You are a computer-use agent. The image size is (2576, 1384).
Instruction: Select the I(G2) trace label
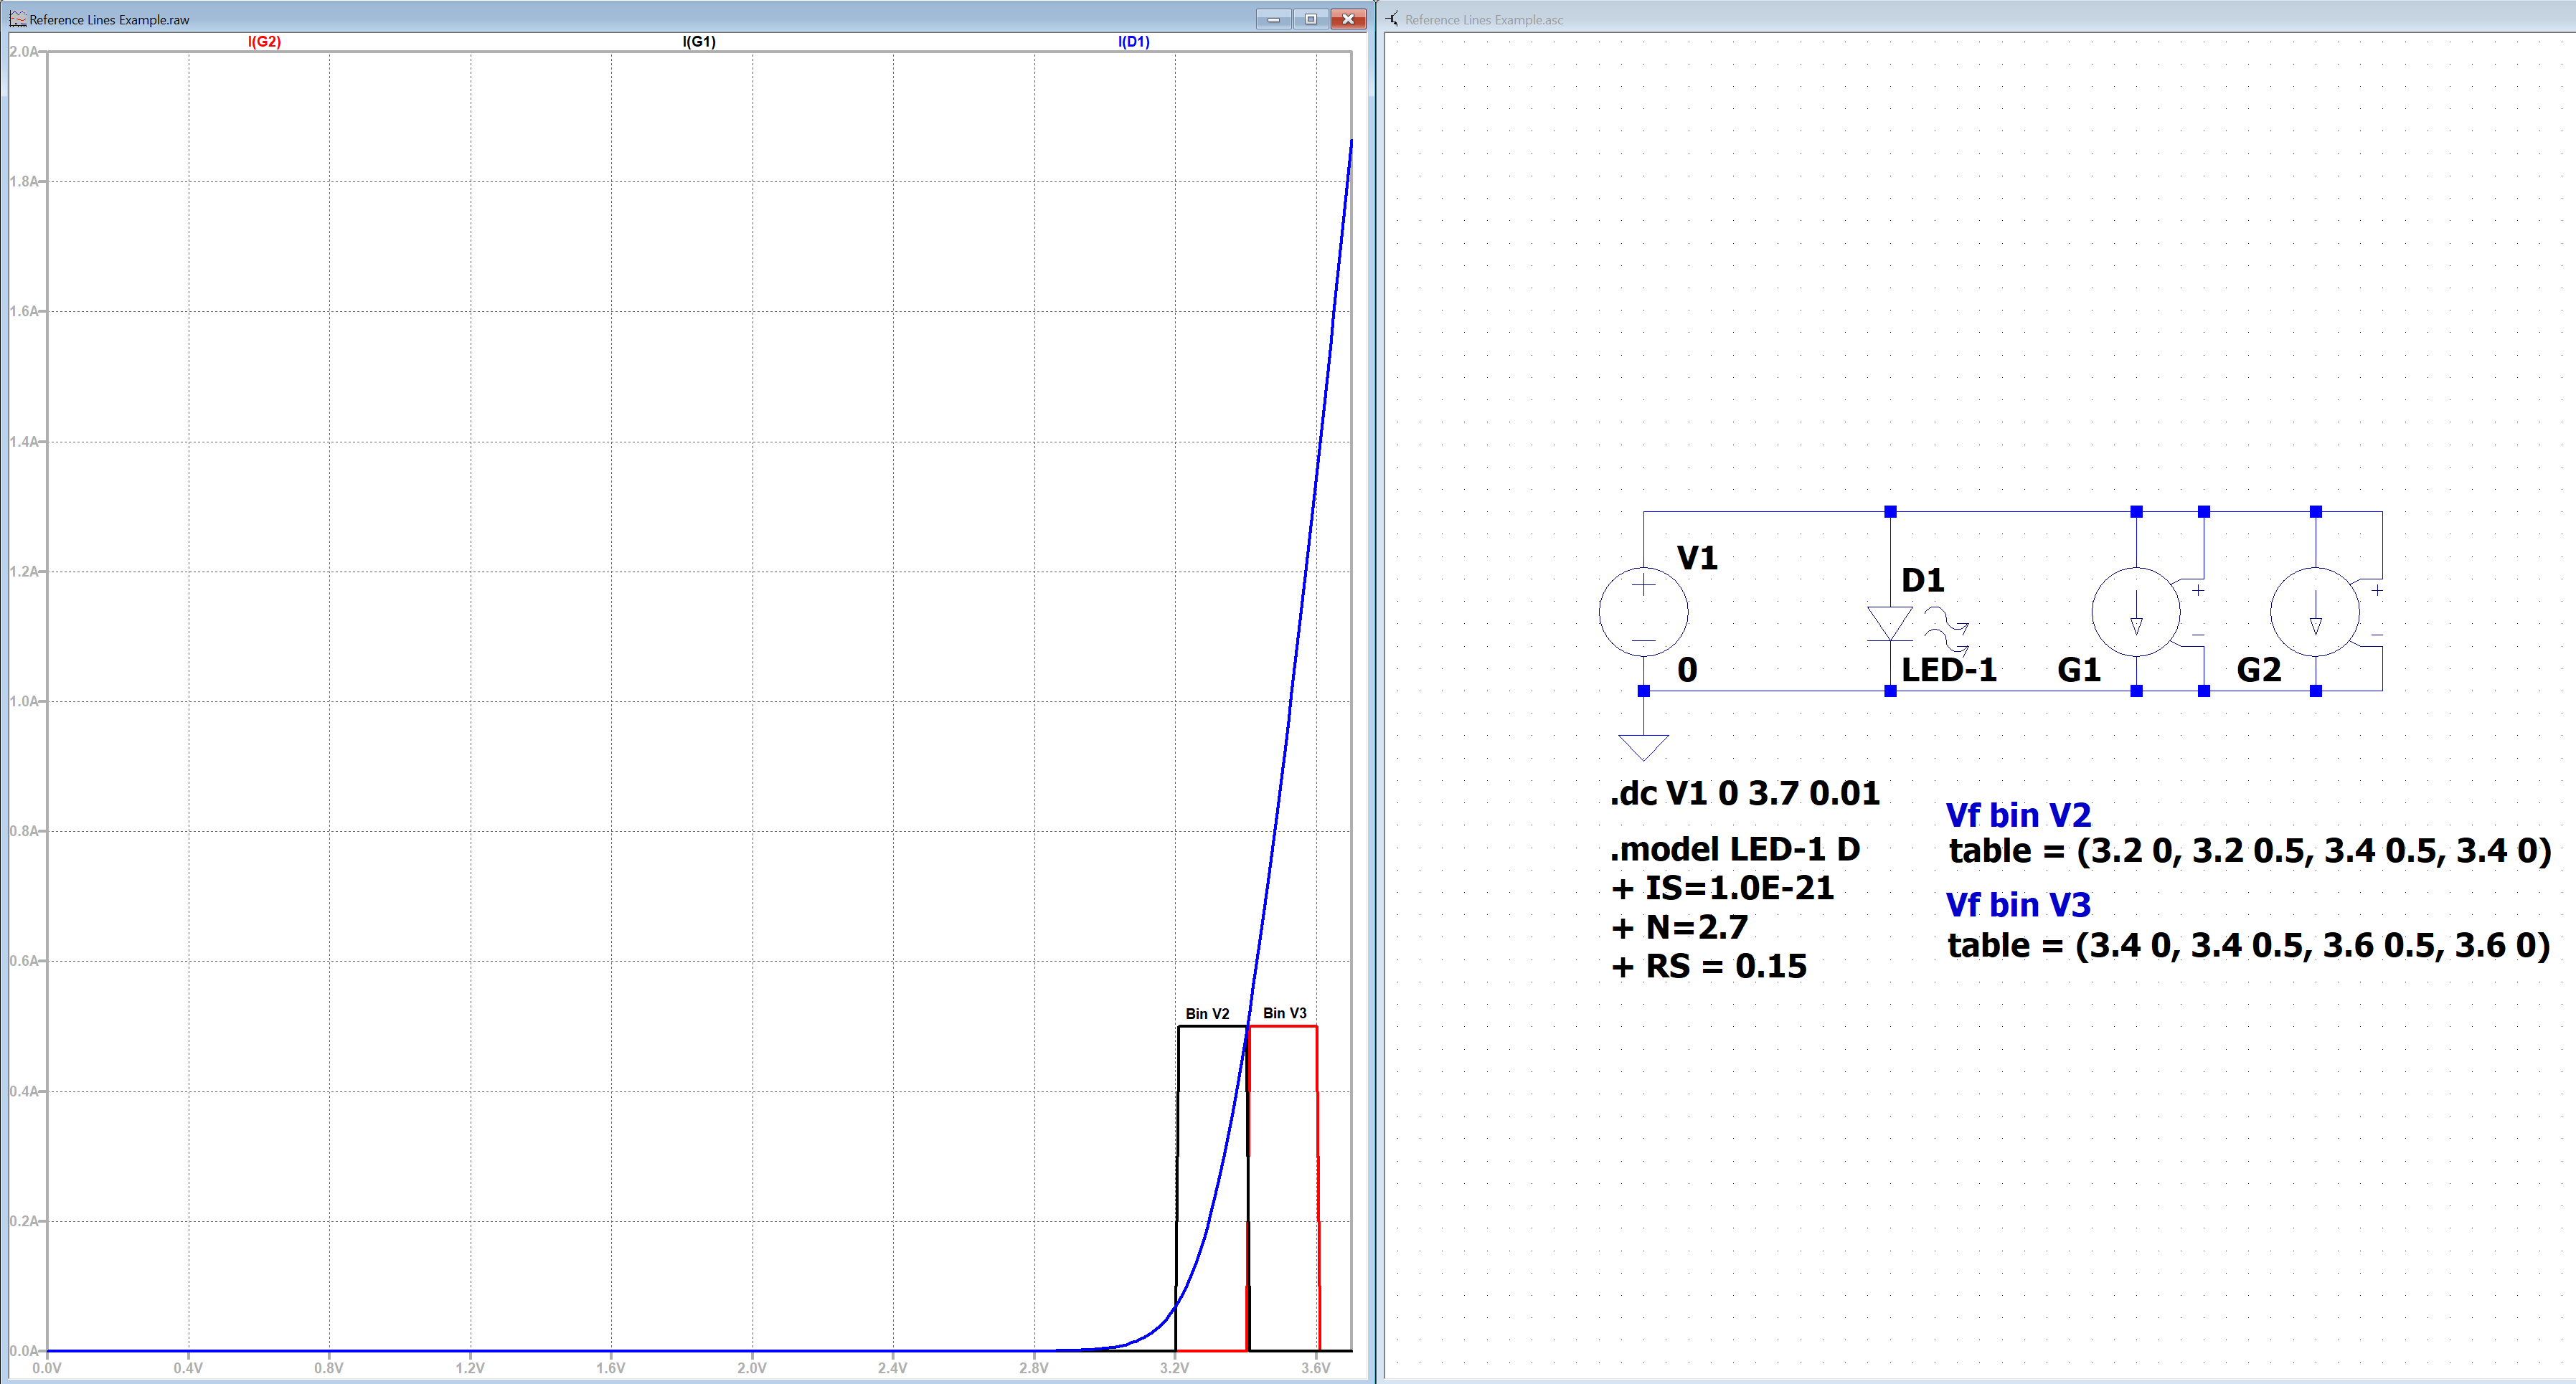(264, 42)
